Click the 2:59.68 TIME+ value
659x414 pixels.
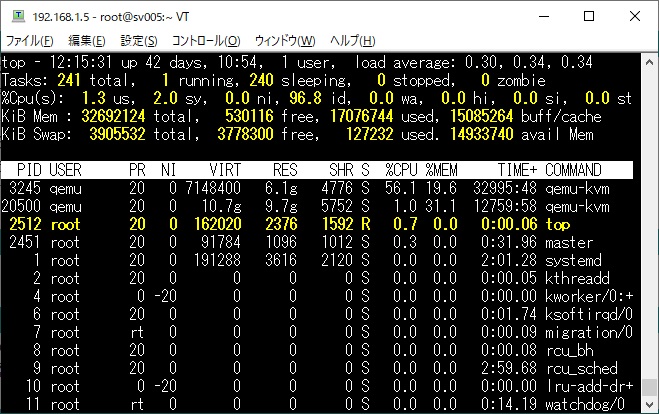tap(509, 369)
